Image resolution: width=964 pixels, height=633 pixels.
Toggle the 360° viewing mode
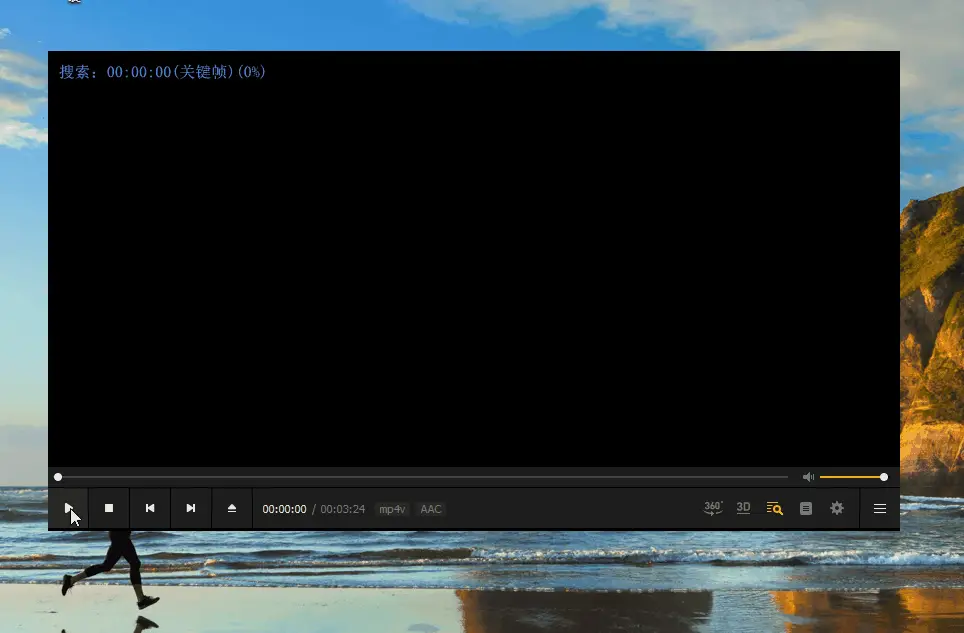tap(712, 508)
